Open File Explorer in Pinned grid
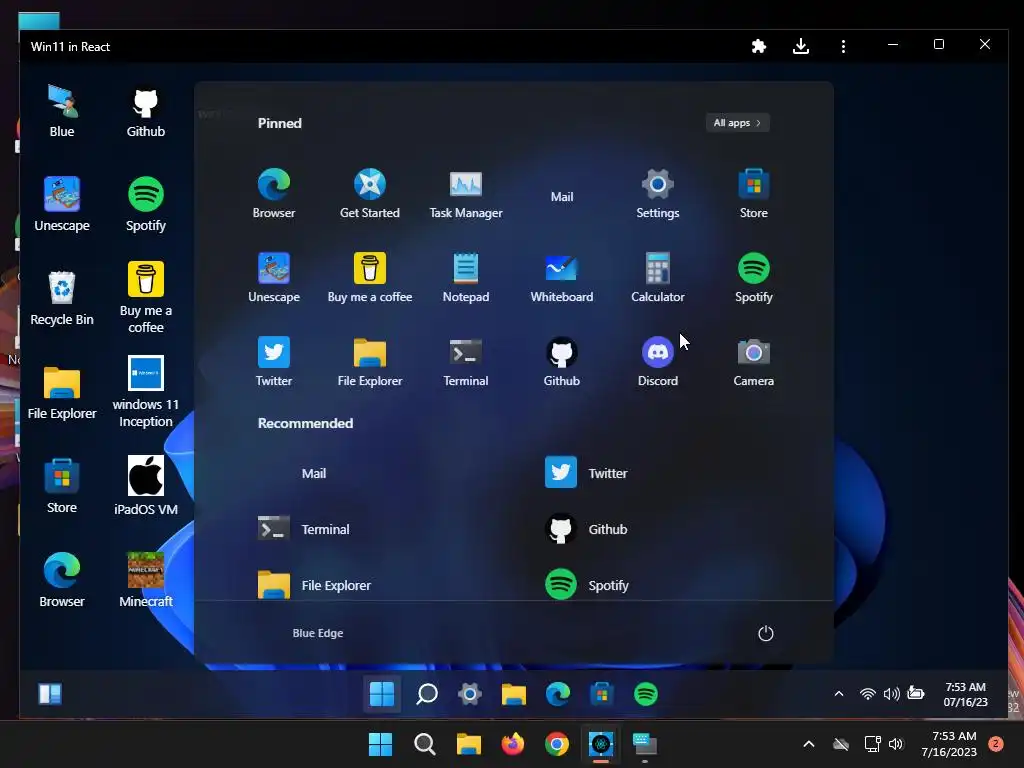The image size is (1024, 768). (x=370, y=362)
